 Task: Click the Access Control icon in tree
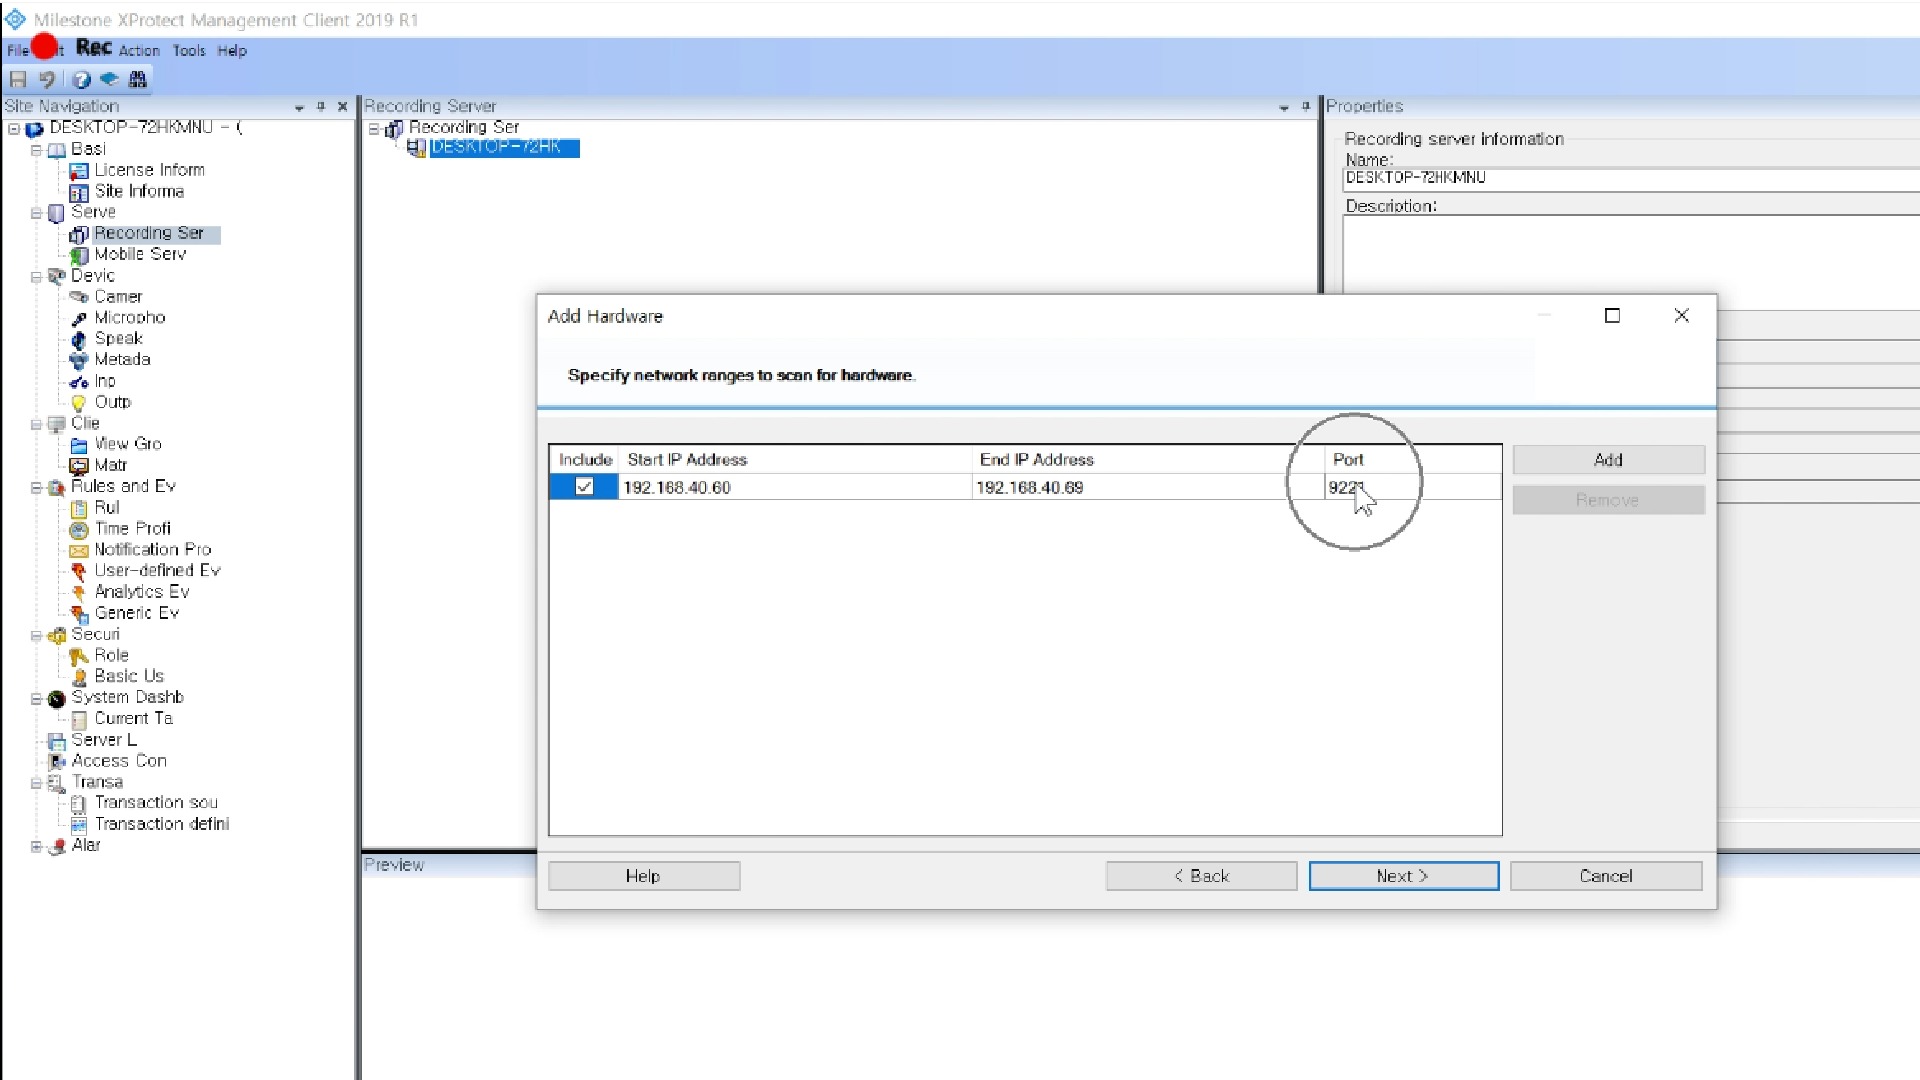point(57,761)
